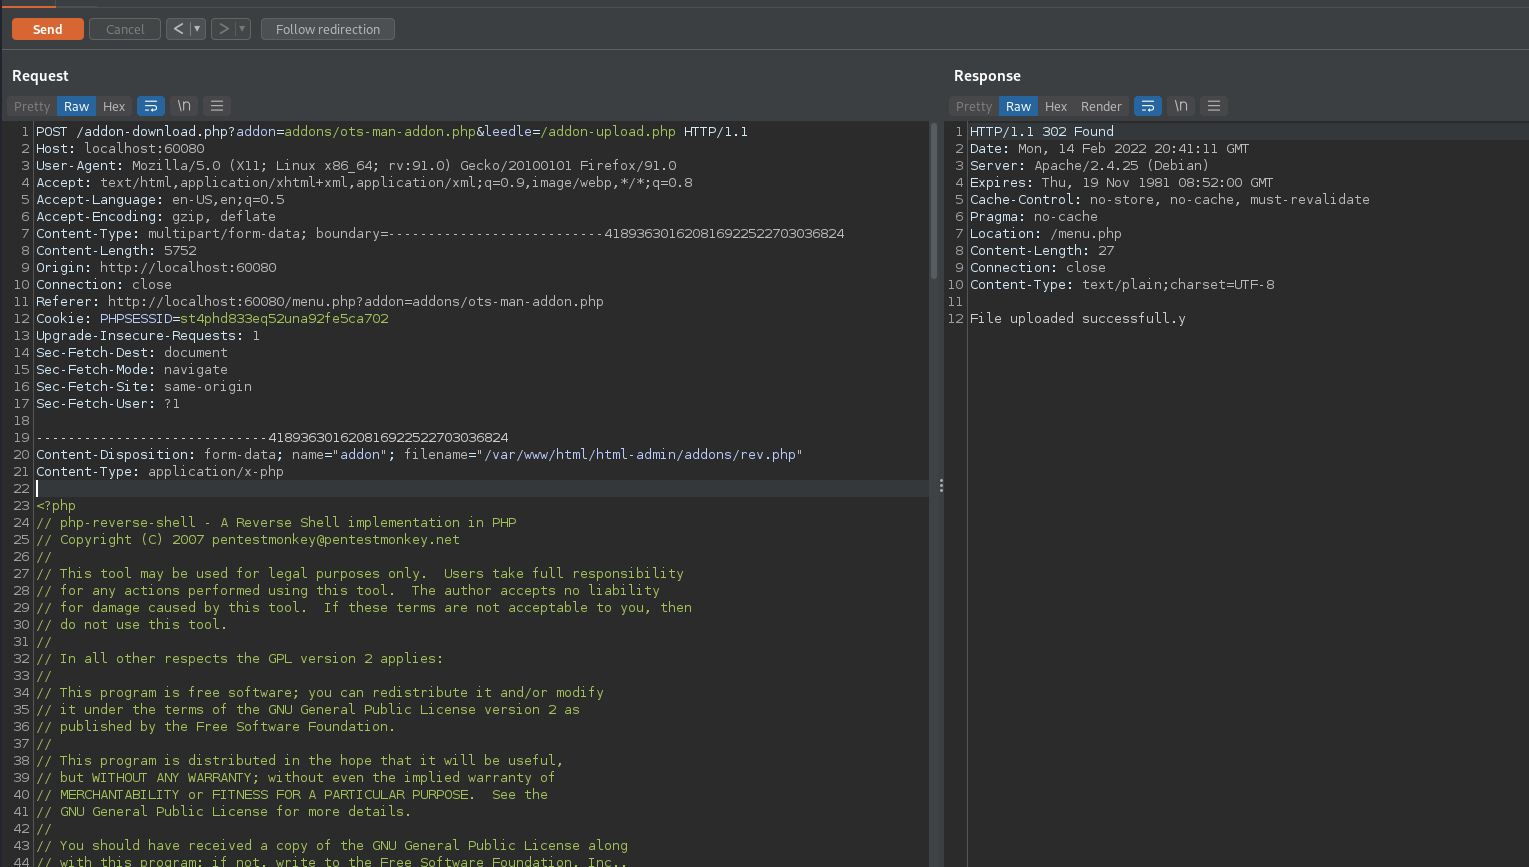
Task: Click the Request panel heading
Action: click(40, 76)
